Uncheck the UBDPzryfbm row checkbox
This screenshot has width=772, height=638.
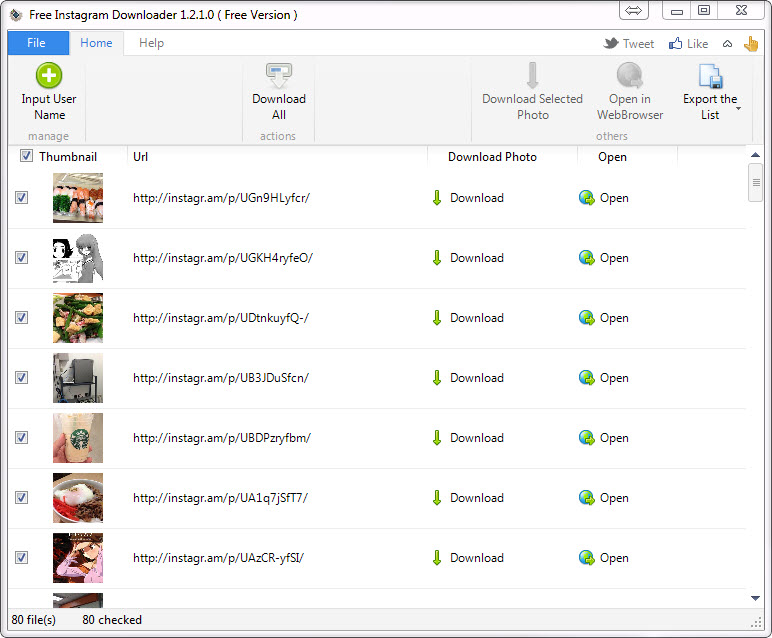pyautogui.click(x=21, y=438)
